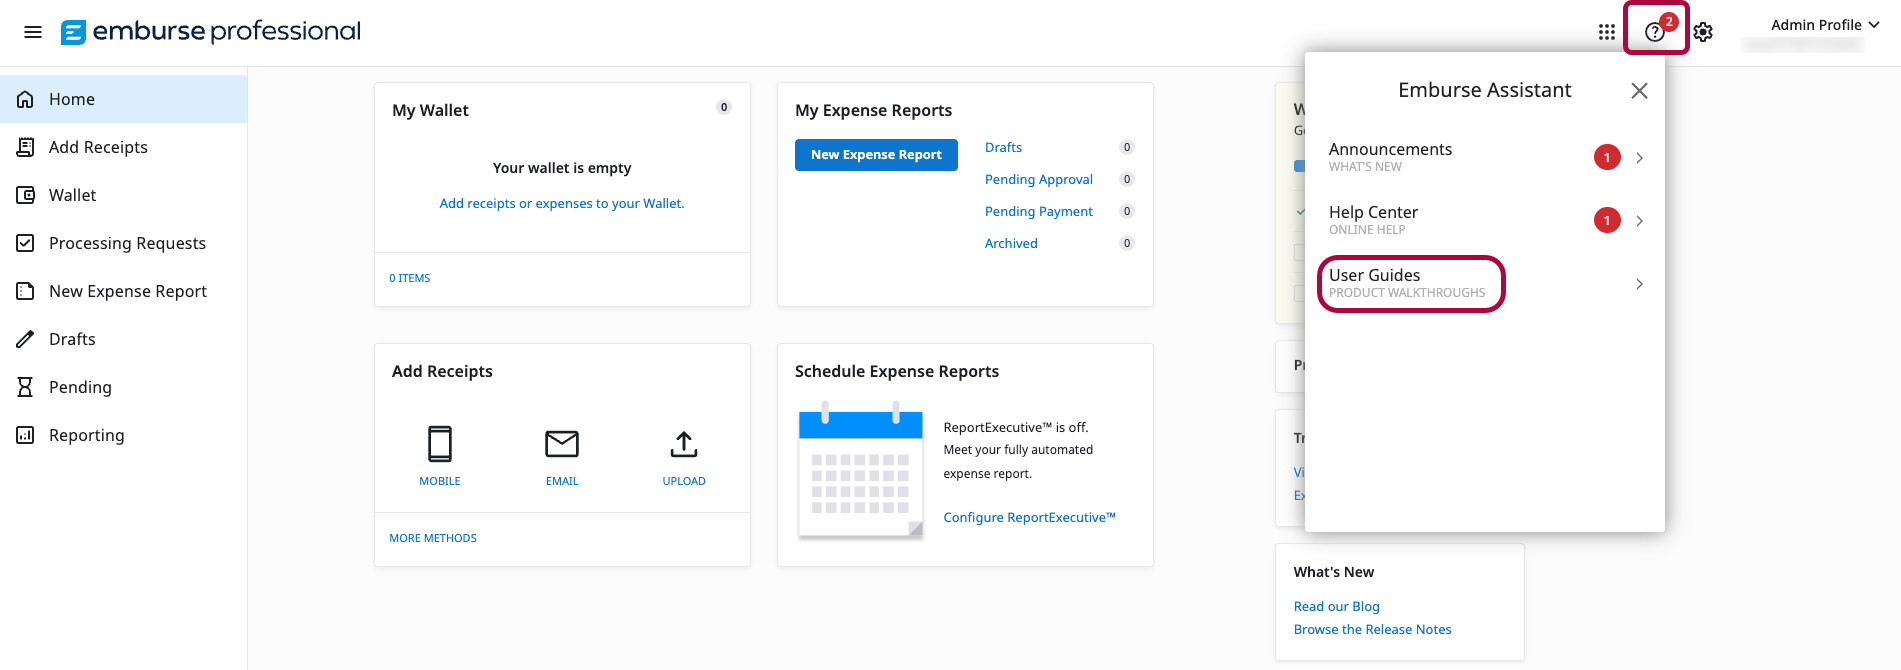Screen dimensions: 1901x670
Task: Click the Help Center red notification badge
Action: pos(1607,221)
